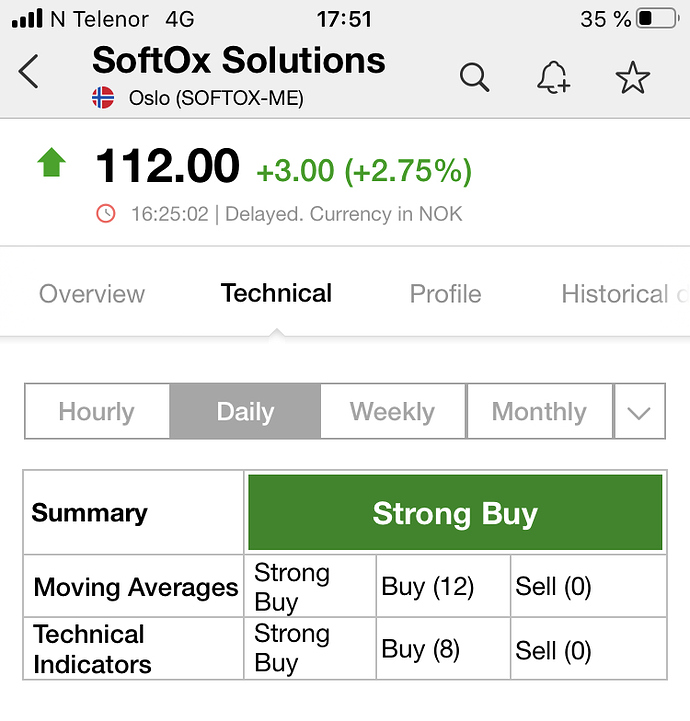Screen dimensions: 690x721
Task: Tap the red clock delay icon
Action: click(106, 213)
